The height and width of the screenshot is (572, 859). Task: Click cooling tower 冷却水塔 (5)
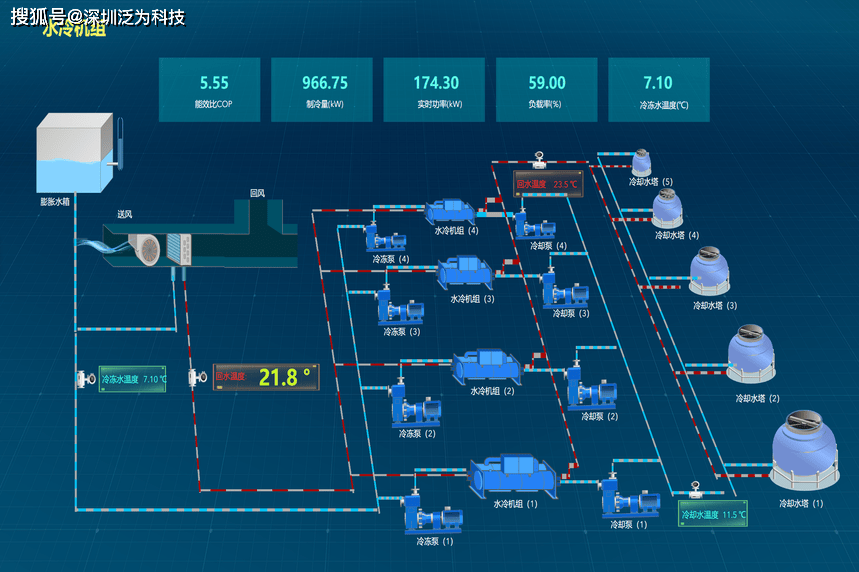point(642,162)
